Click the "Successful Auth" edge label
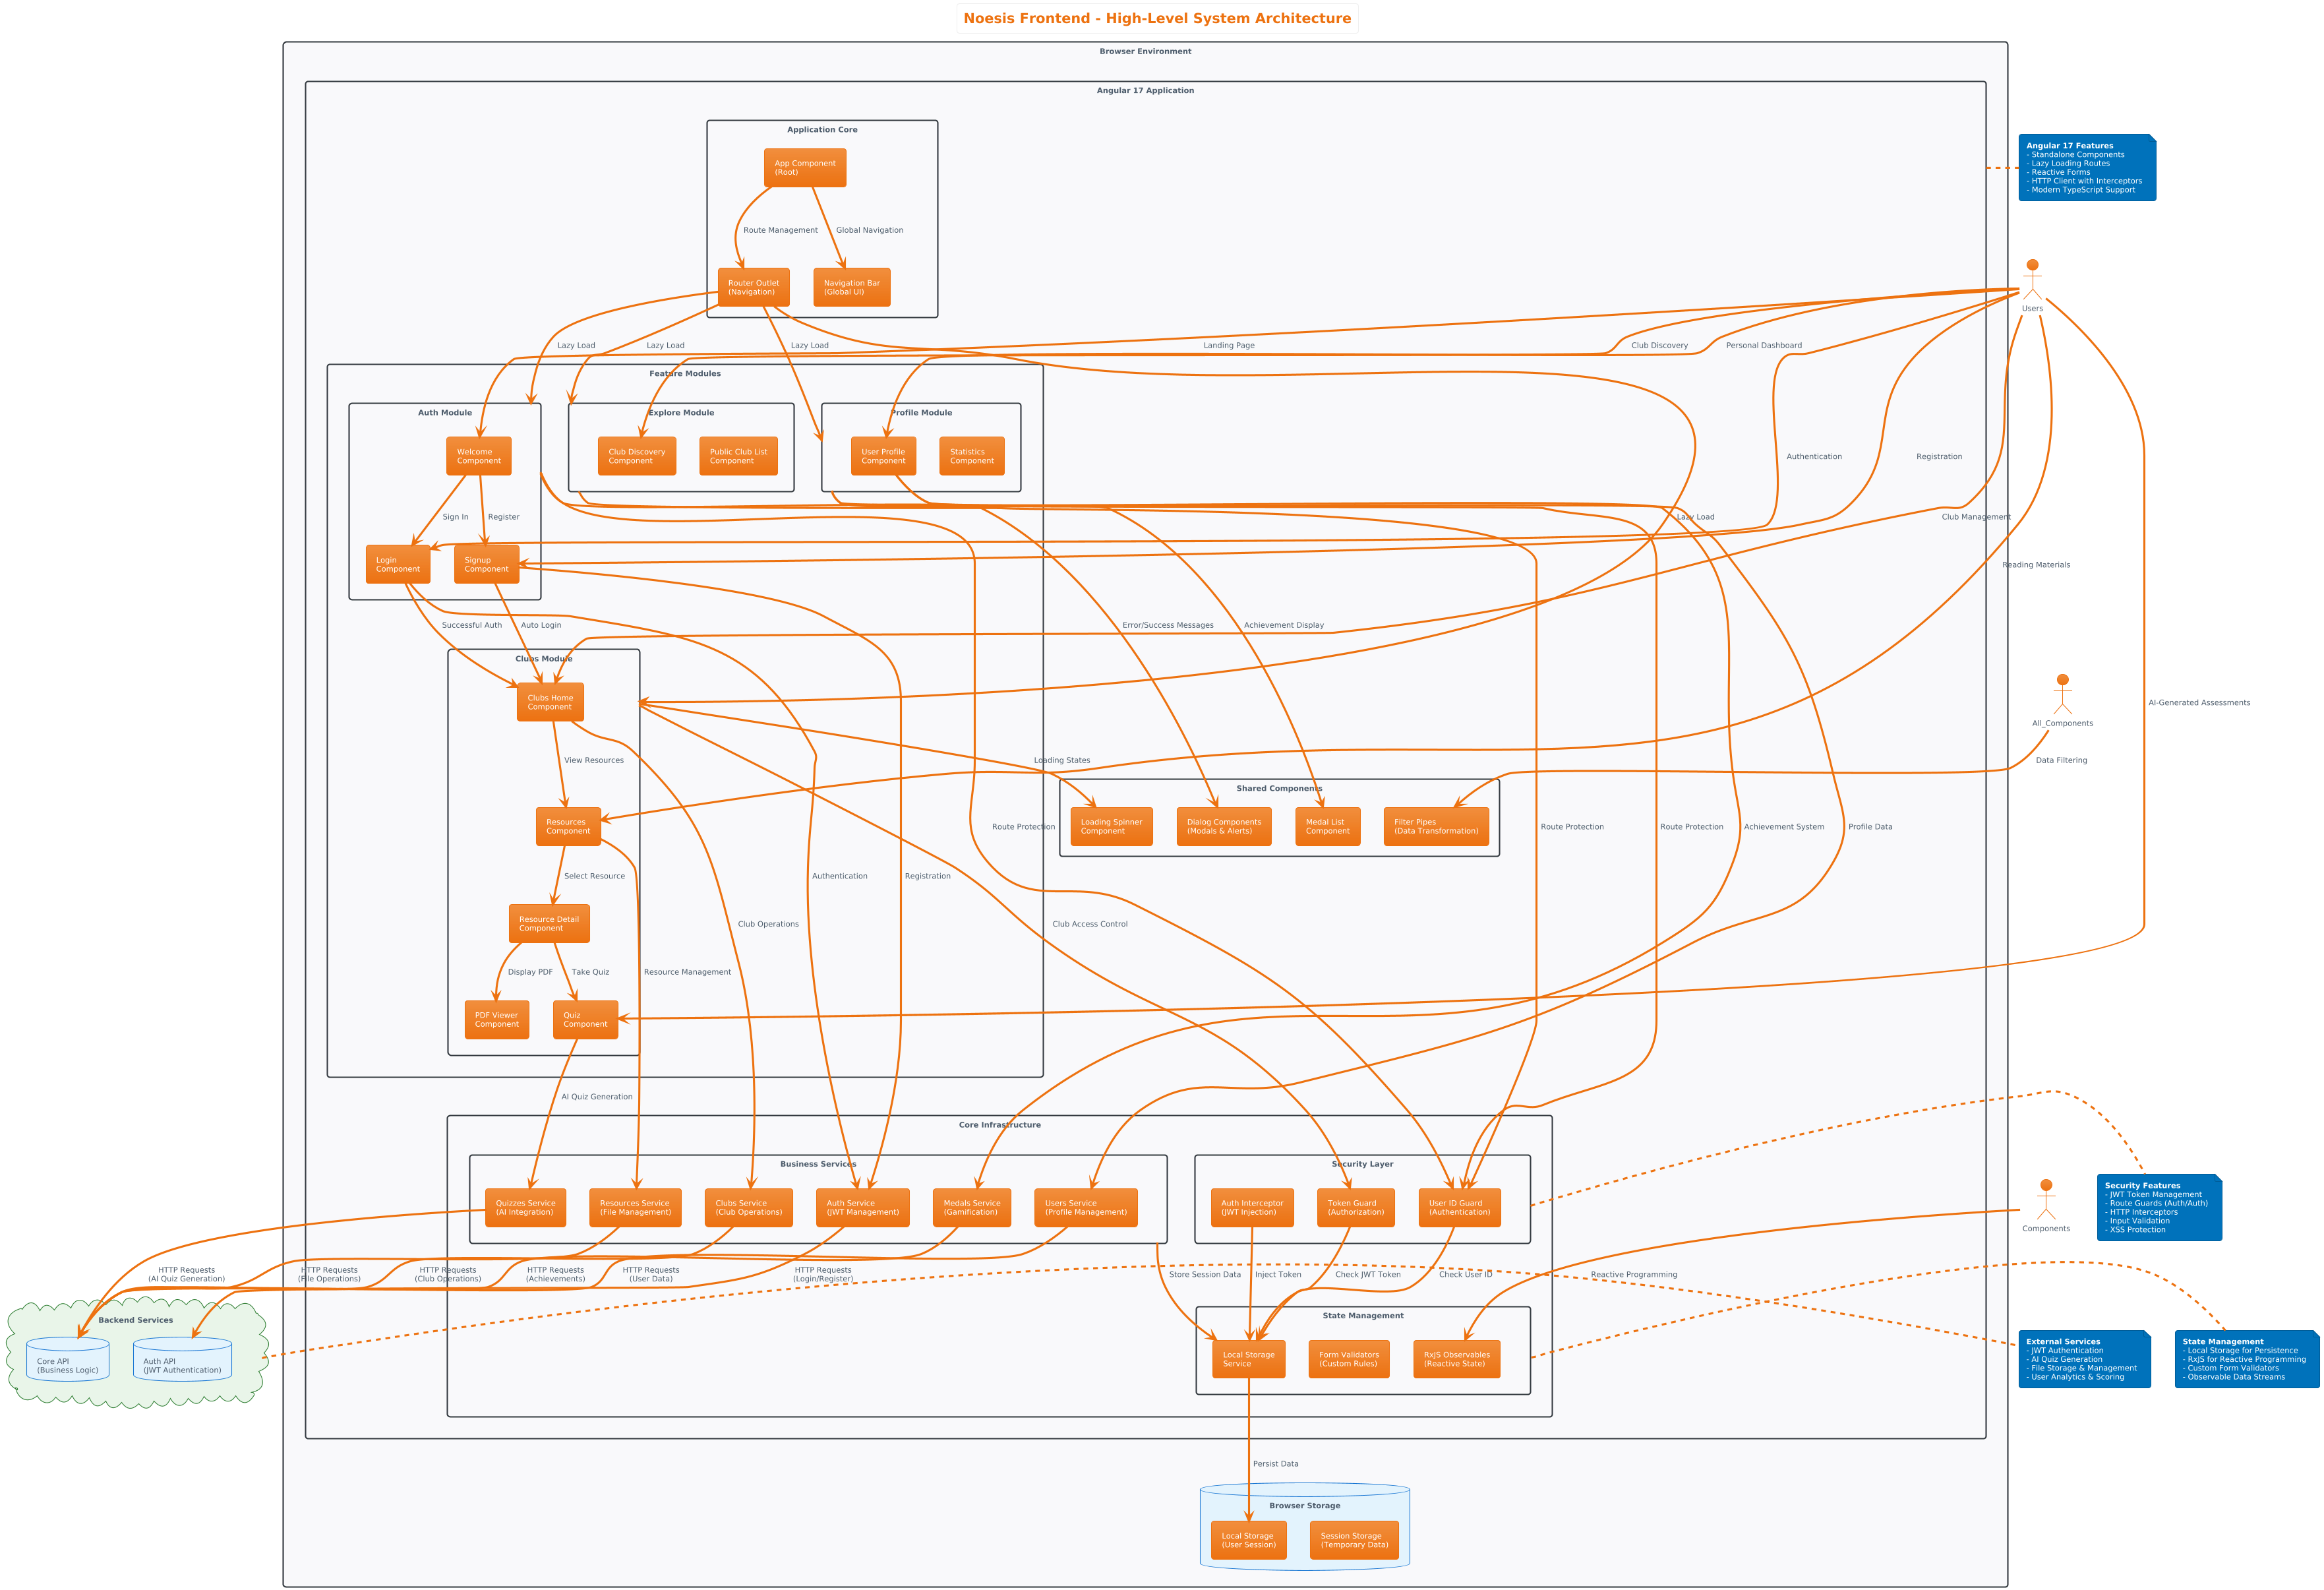The image size is (2324, 1590). point(472,625)
